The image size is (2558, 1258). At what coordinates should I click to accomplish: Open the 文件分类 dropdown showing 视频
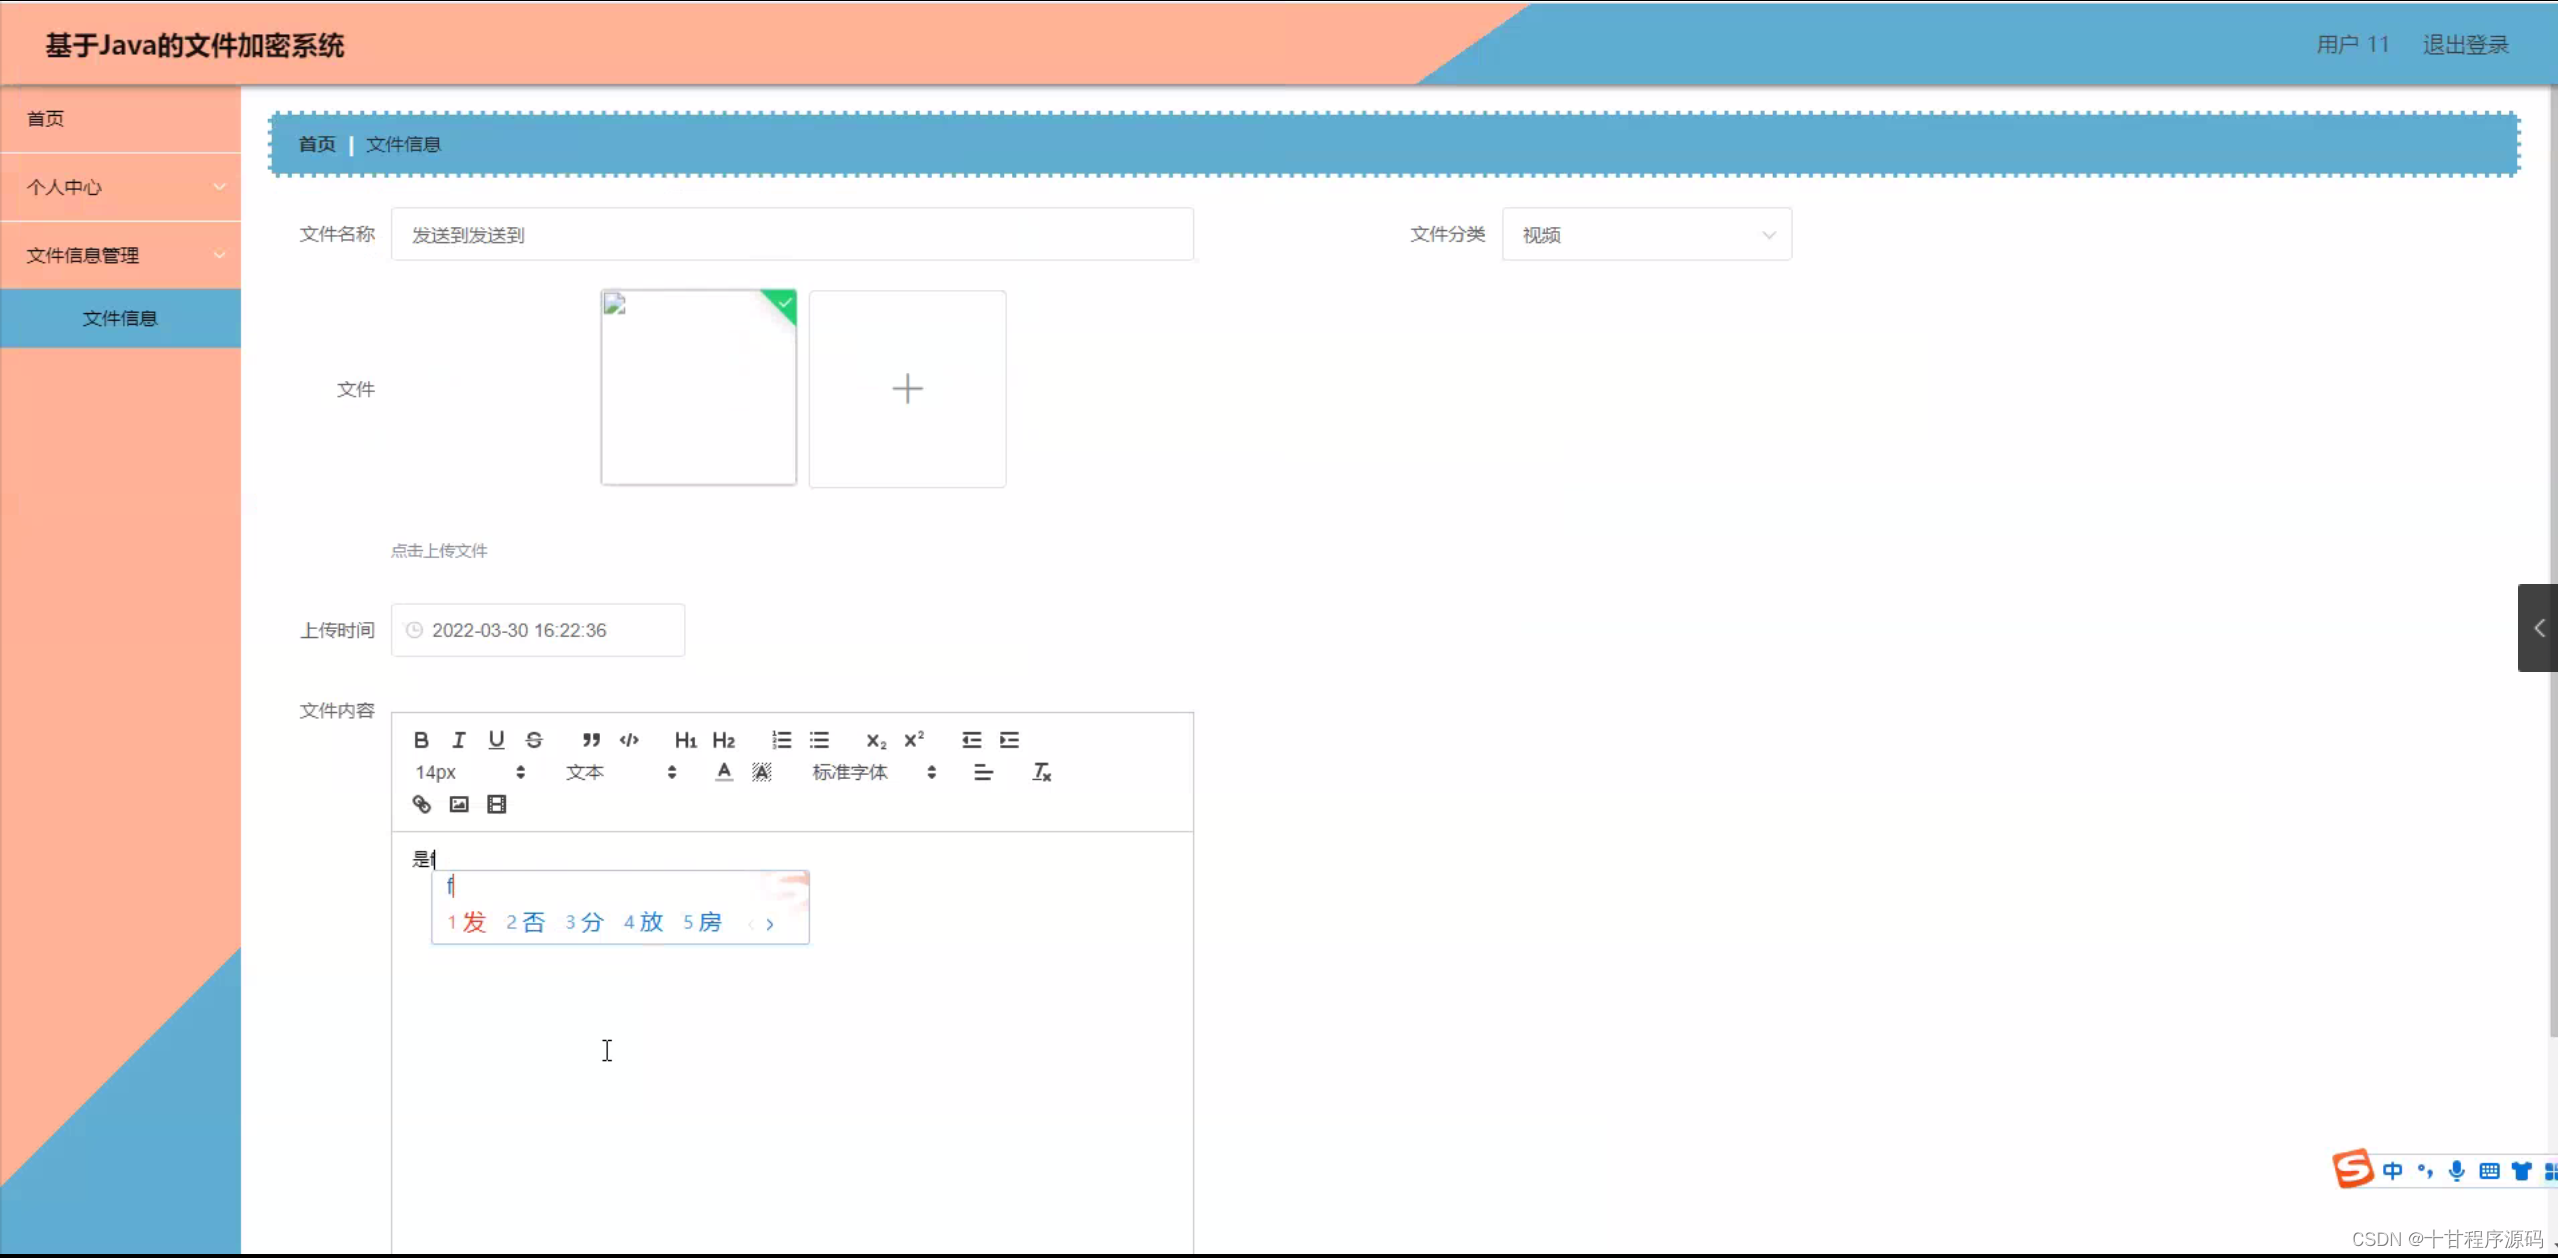(x=1646, y=235)
